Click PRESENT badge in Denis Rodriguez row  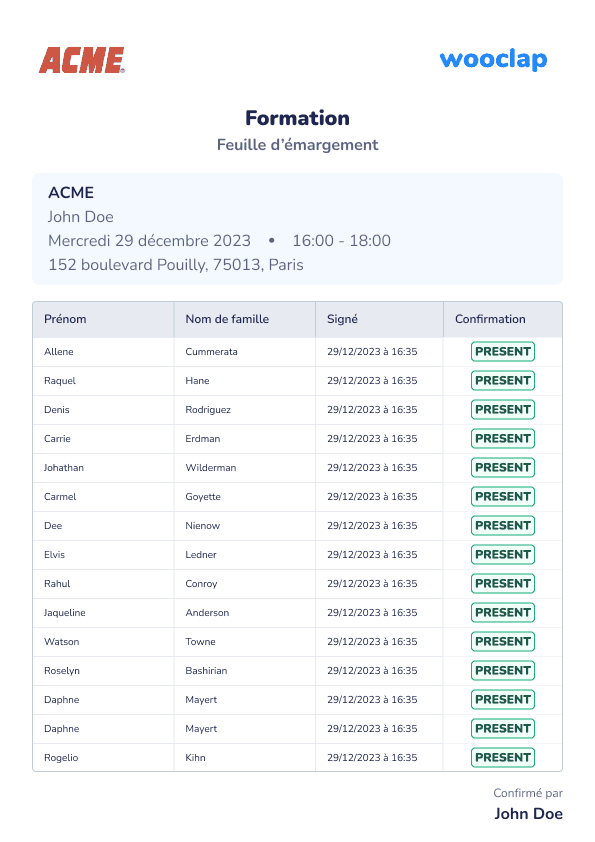(x=503, y=410)
